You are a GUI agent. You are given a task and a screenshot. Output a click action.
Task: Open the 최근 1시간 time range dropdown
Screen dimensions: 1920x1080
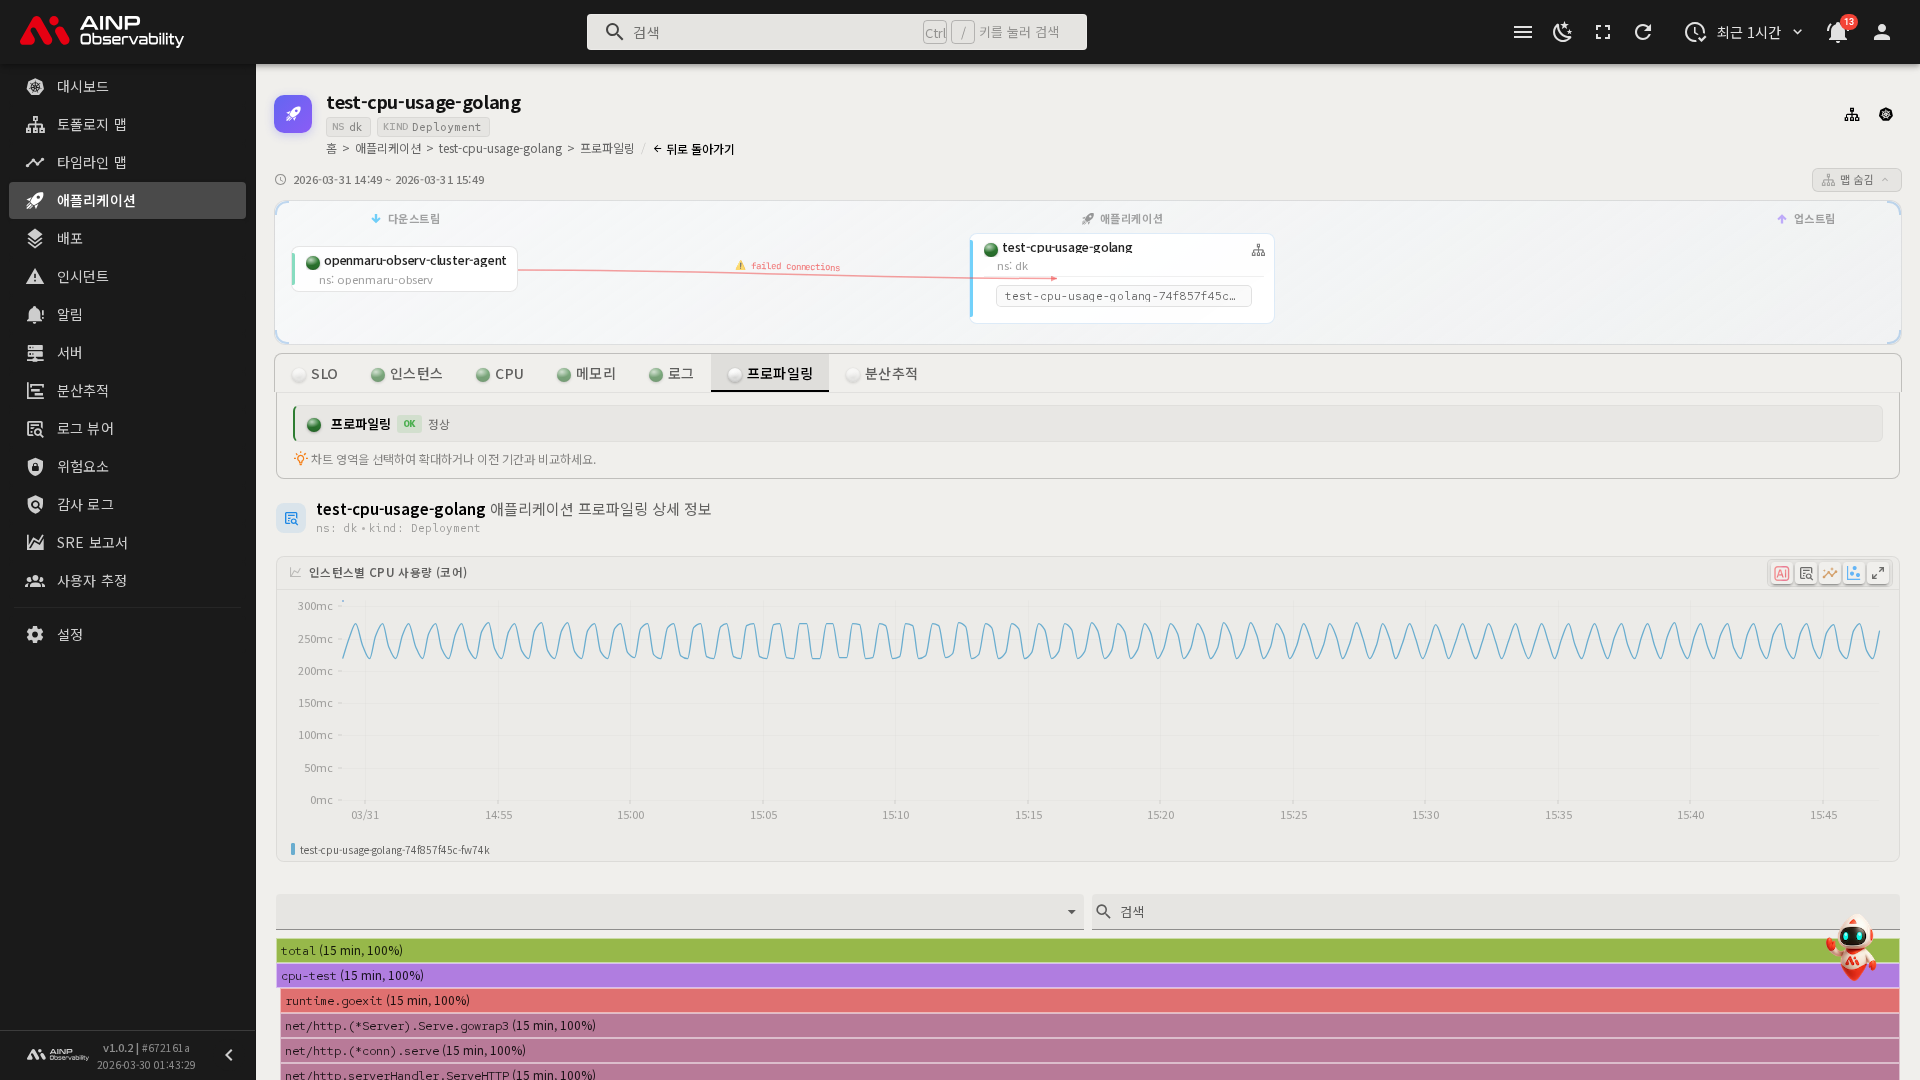click(1745, 32)
